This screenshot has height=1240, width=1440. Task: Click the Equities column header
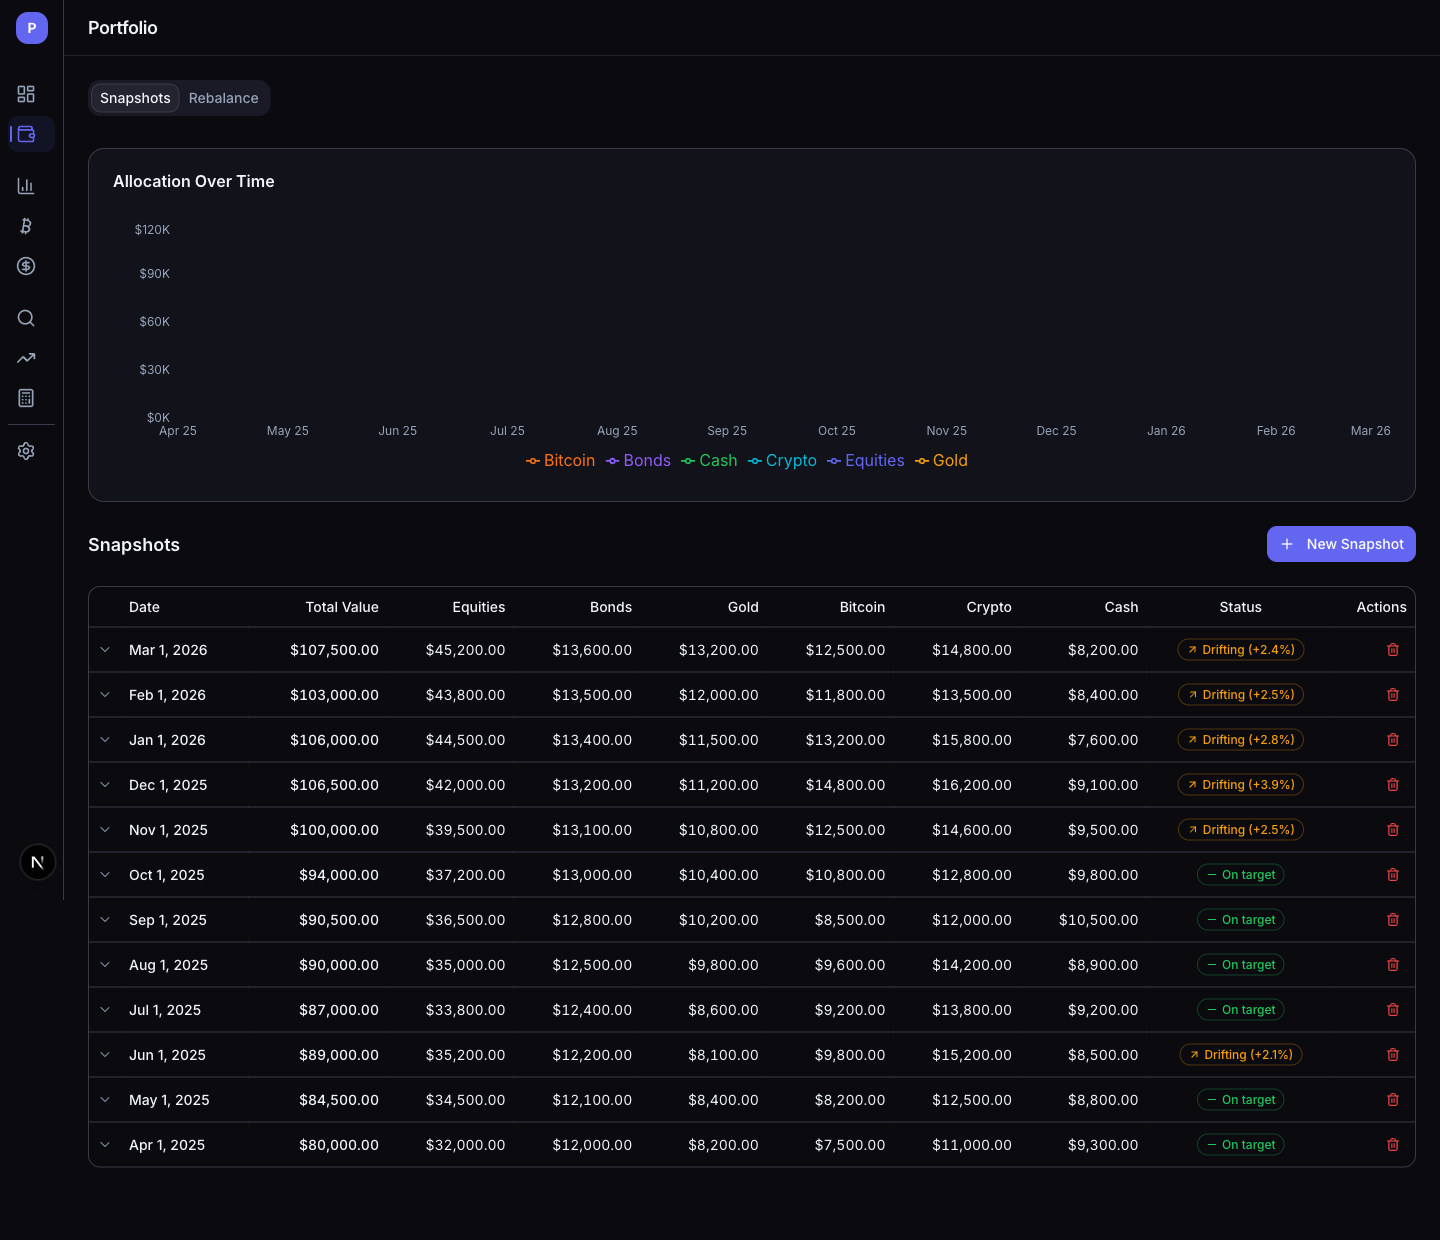click(479, 607)
